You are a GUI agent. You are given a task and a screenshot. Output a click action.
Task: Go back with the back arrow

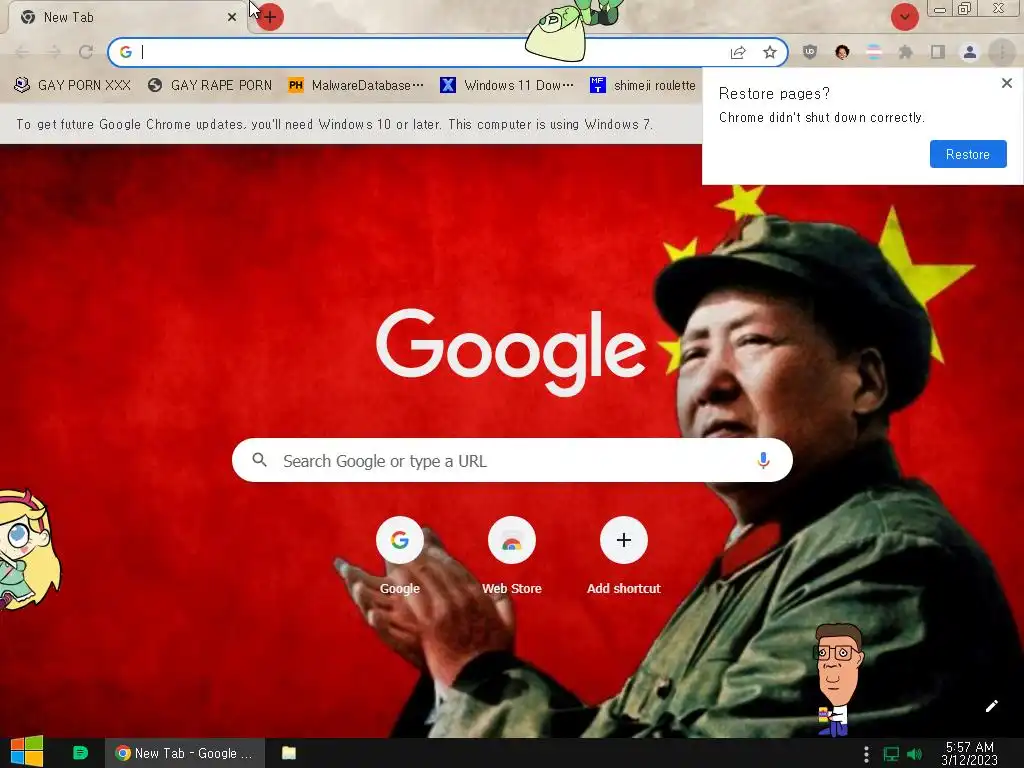pyautogui.click(x=22, y=52)
